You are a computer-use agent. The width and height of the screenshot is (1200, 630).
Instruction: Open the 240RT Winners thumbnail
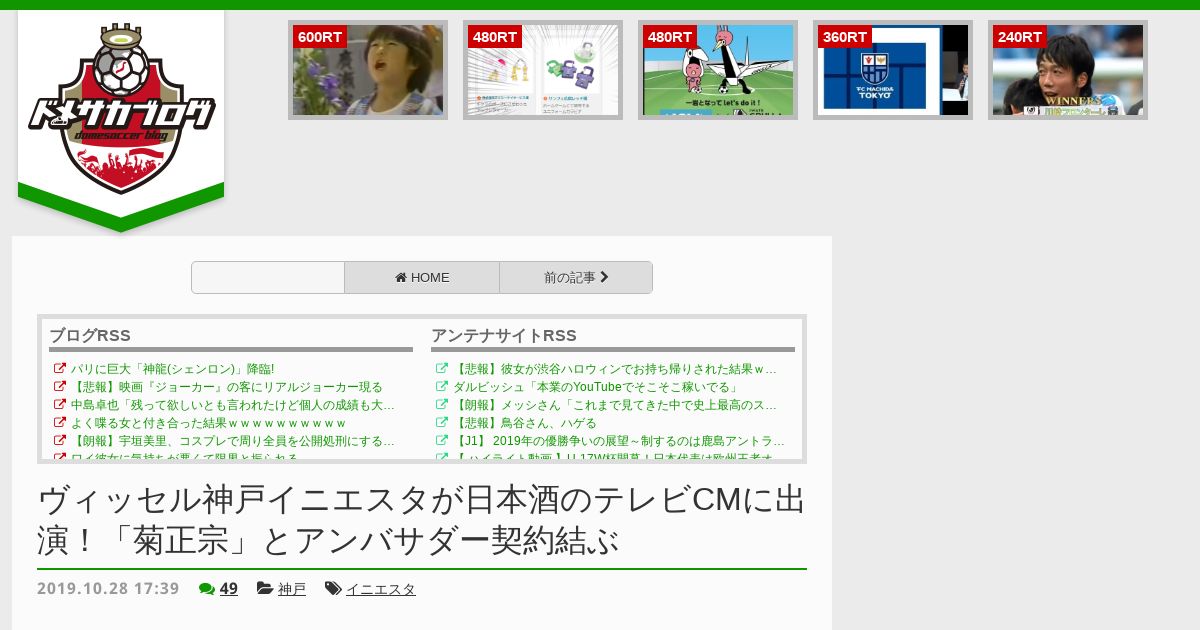pyautogui.click(x=1068, y=70)
